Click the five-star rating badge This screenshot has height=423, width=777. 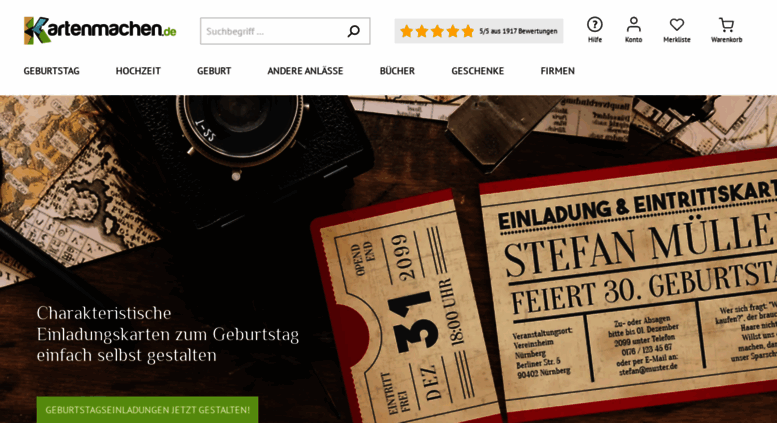click(479, 31)
